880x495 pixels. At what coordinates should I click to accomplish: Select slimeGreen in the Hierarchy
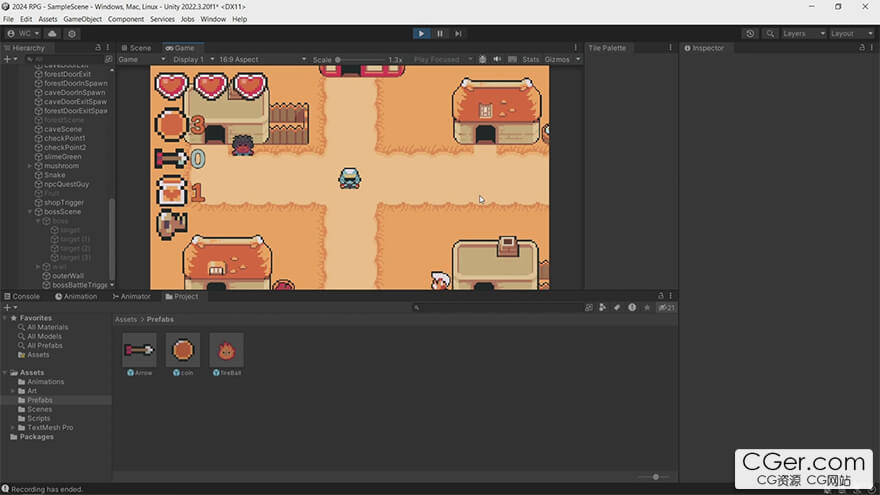coord(62,157)
